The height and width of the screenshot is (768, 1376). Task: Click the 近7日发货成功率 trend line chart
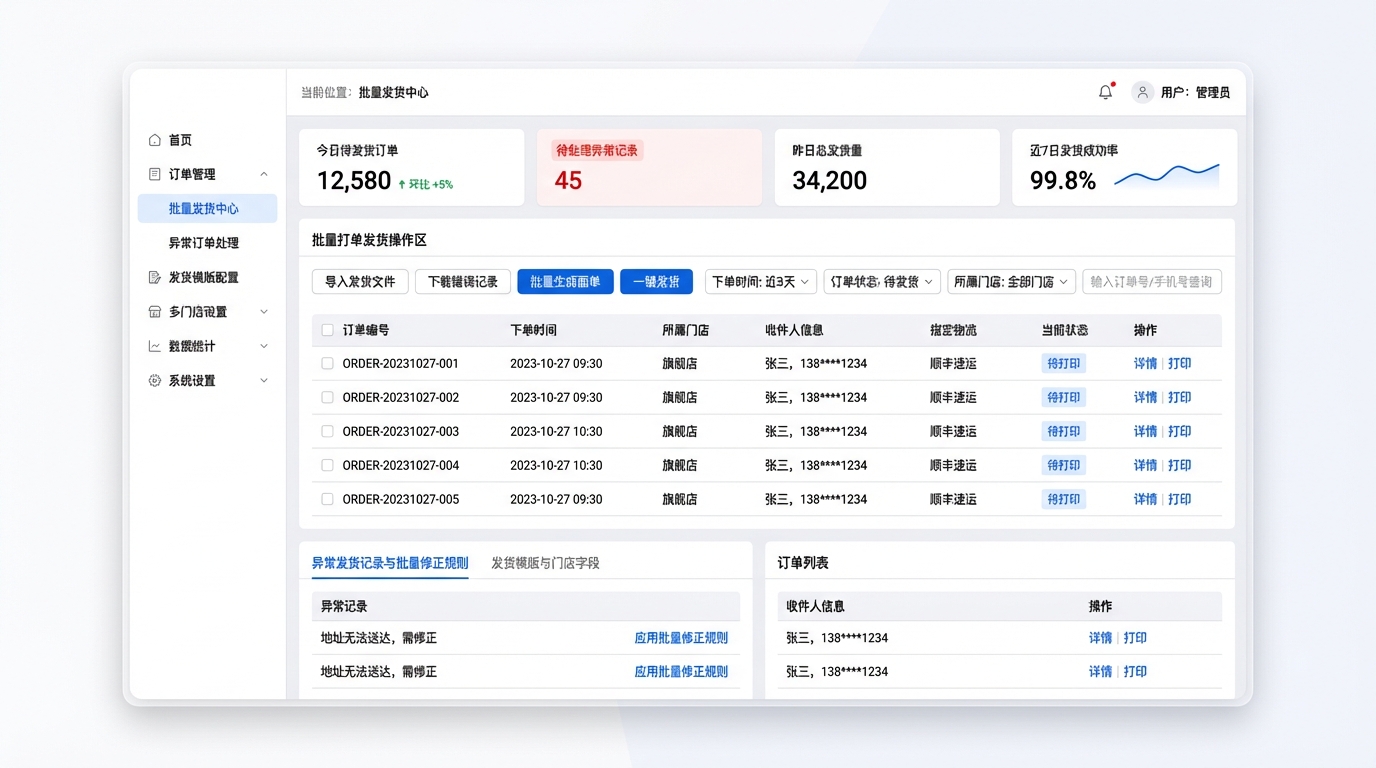[1166, 175]
